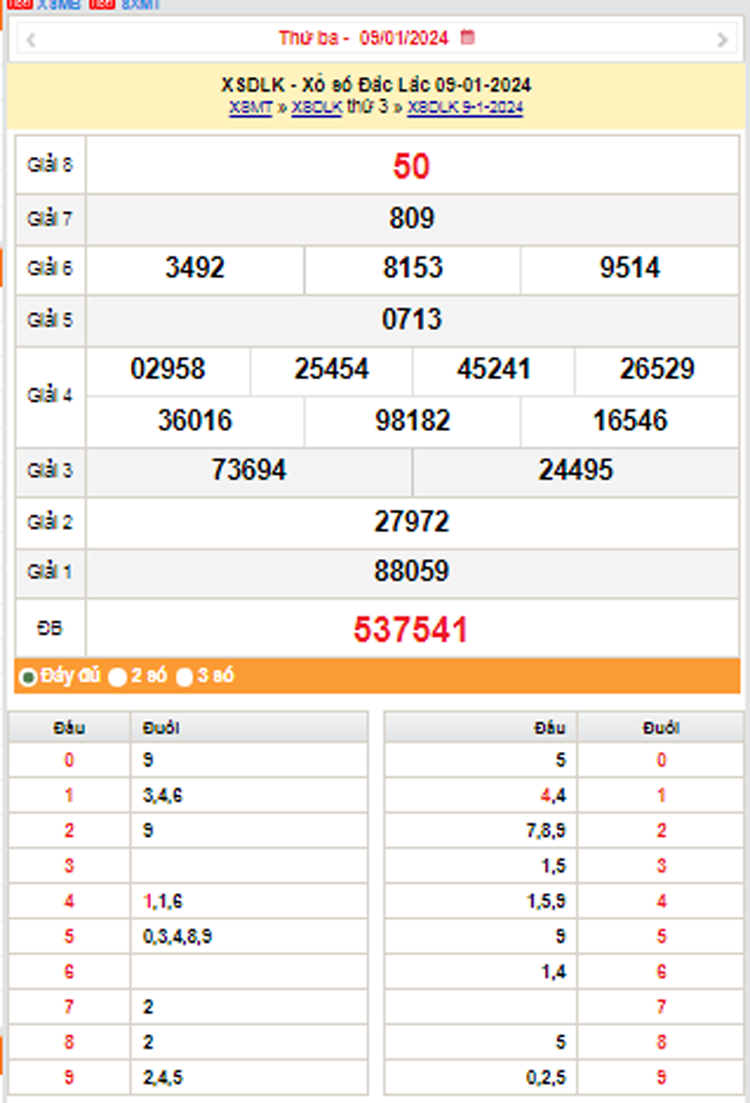This screenshot has height=1103, width=750.
Task: Click the ĐB row label
Action: 49,628
